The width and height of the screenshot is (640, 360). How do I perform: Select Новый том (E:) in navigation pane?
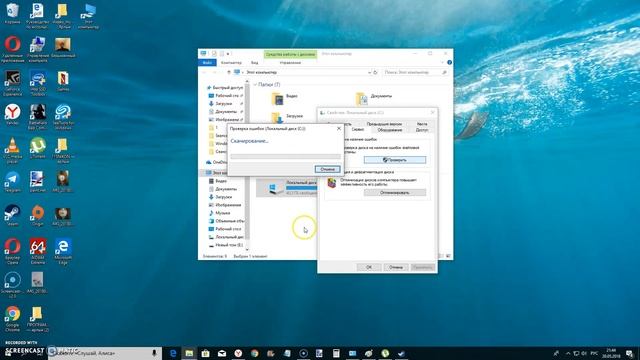click(x=226, y=245)
